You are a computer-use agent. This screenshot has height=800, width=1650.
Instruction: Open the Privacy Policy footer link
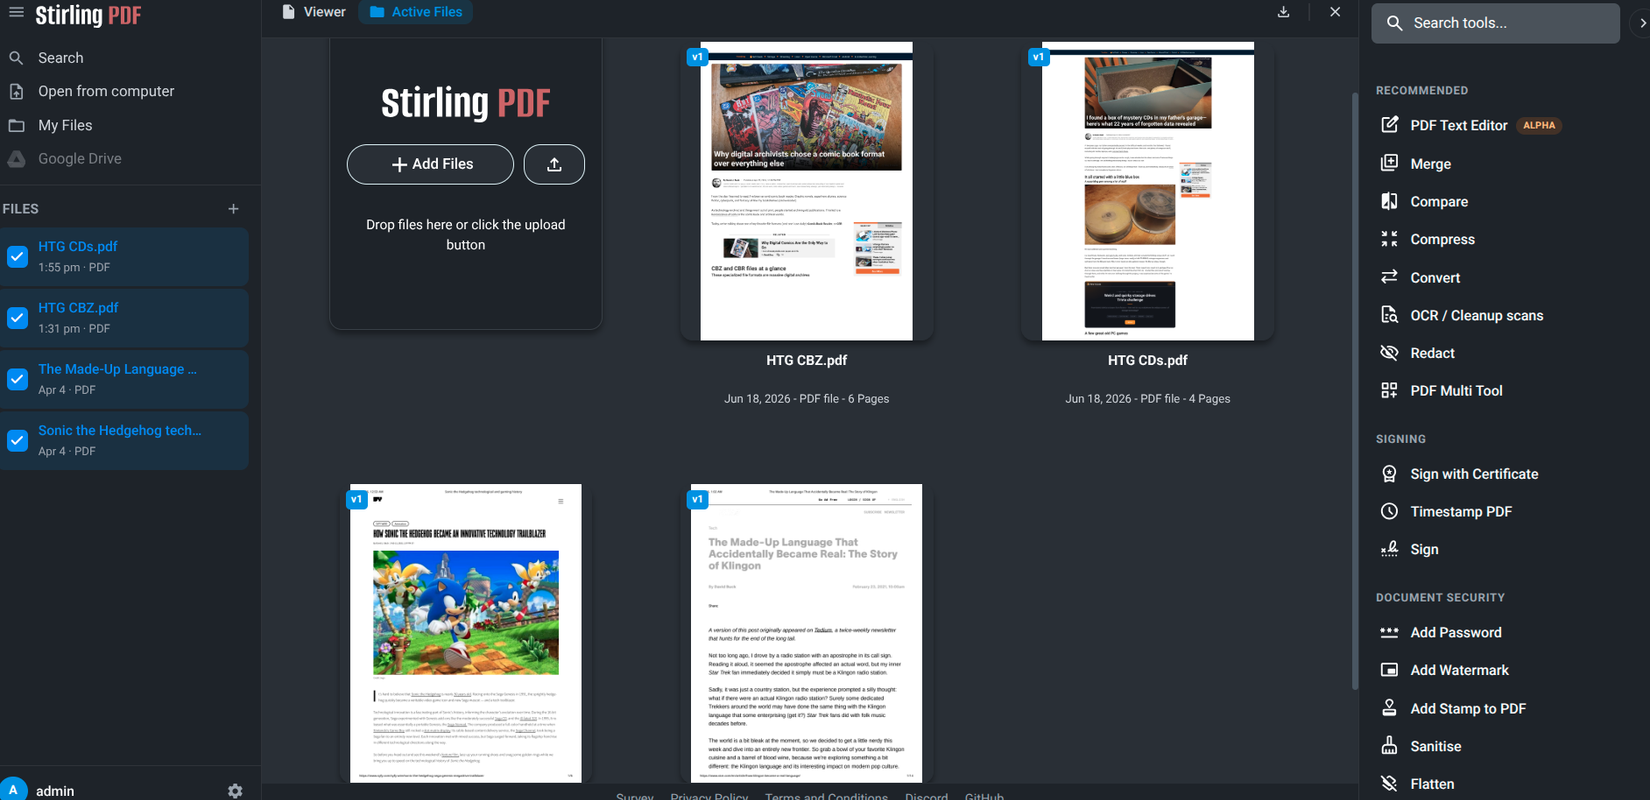709,796
